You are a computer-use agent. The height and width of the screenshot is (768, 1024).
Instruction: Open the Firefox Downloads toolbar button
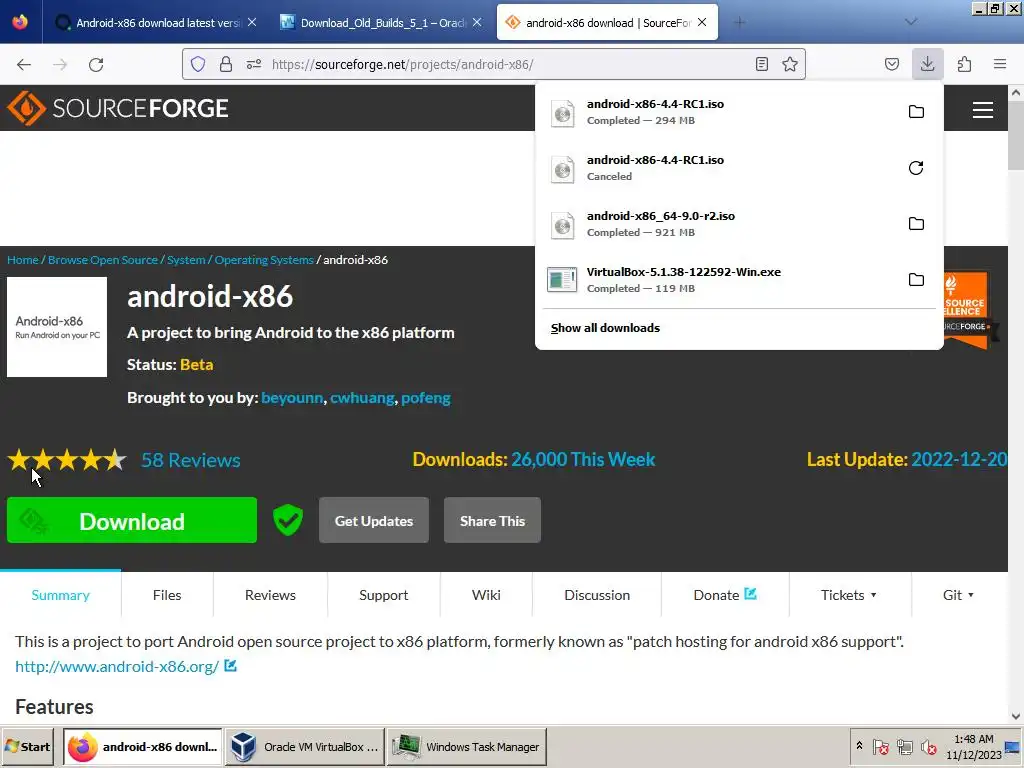click(927, 64)
